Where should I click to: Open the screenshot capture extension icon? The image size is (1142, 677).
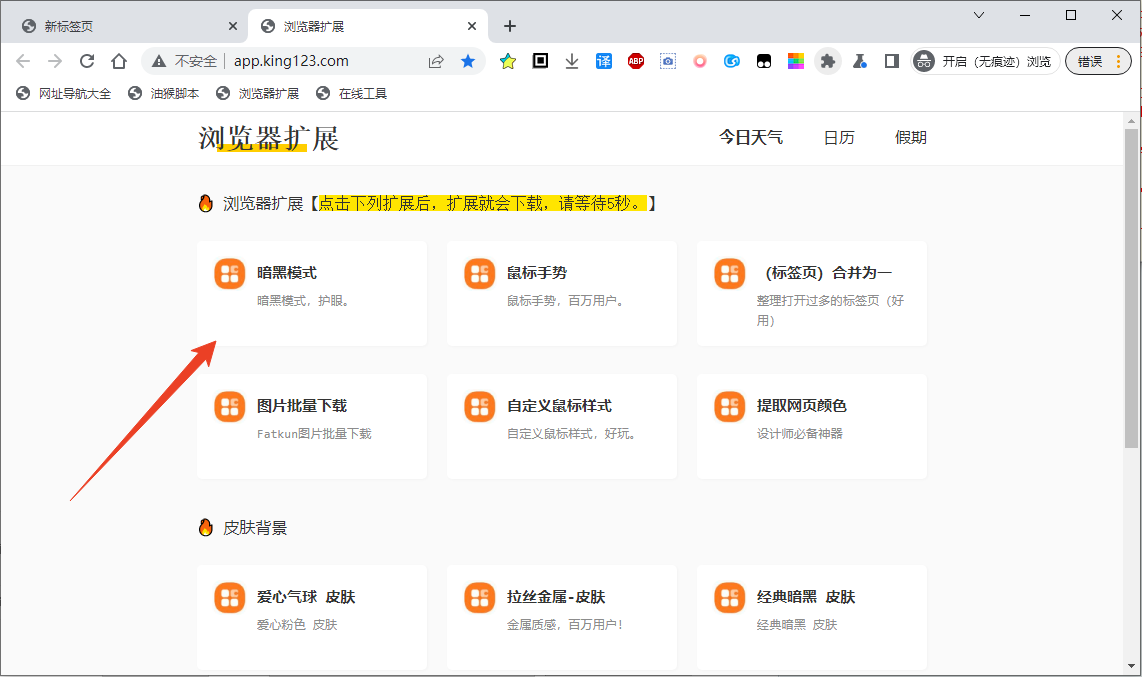(x=668, y=61)
